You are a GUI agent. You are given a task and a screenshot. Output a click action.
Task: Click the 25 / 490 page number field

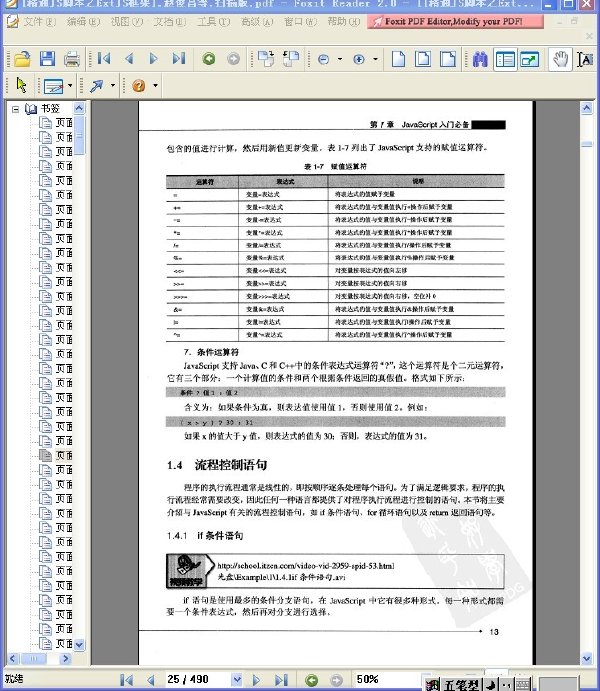[197, 679]
